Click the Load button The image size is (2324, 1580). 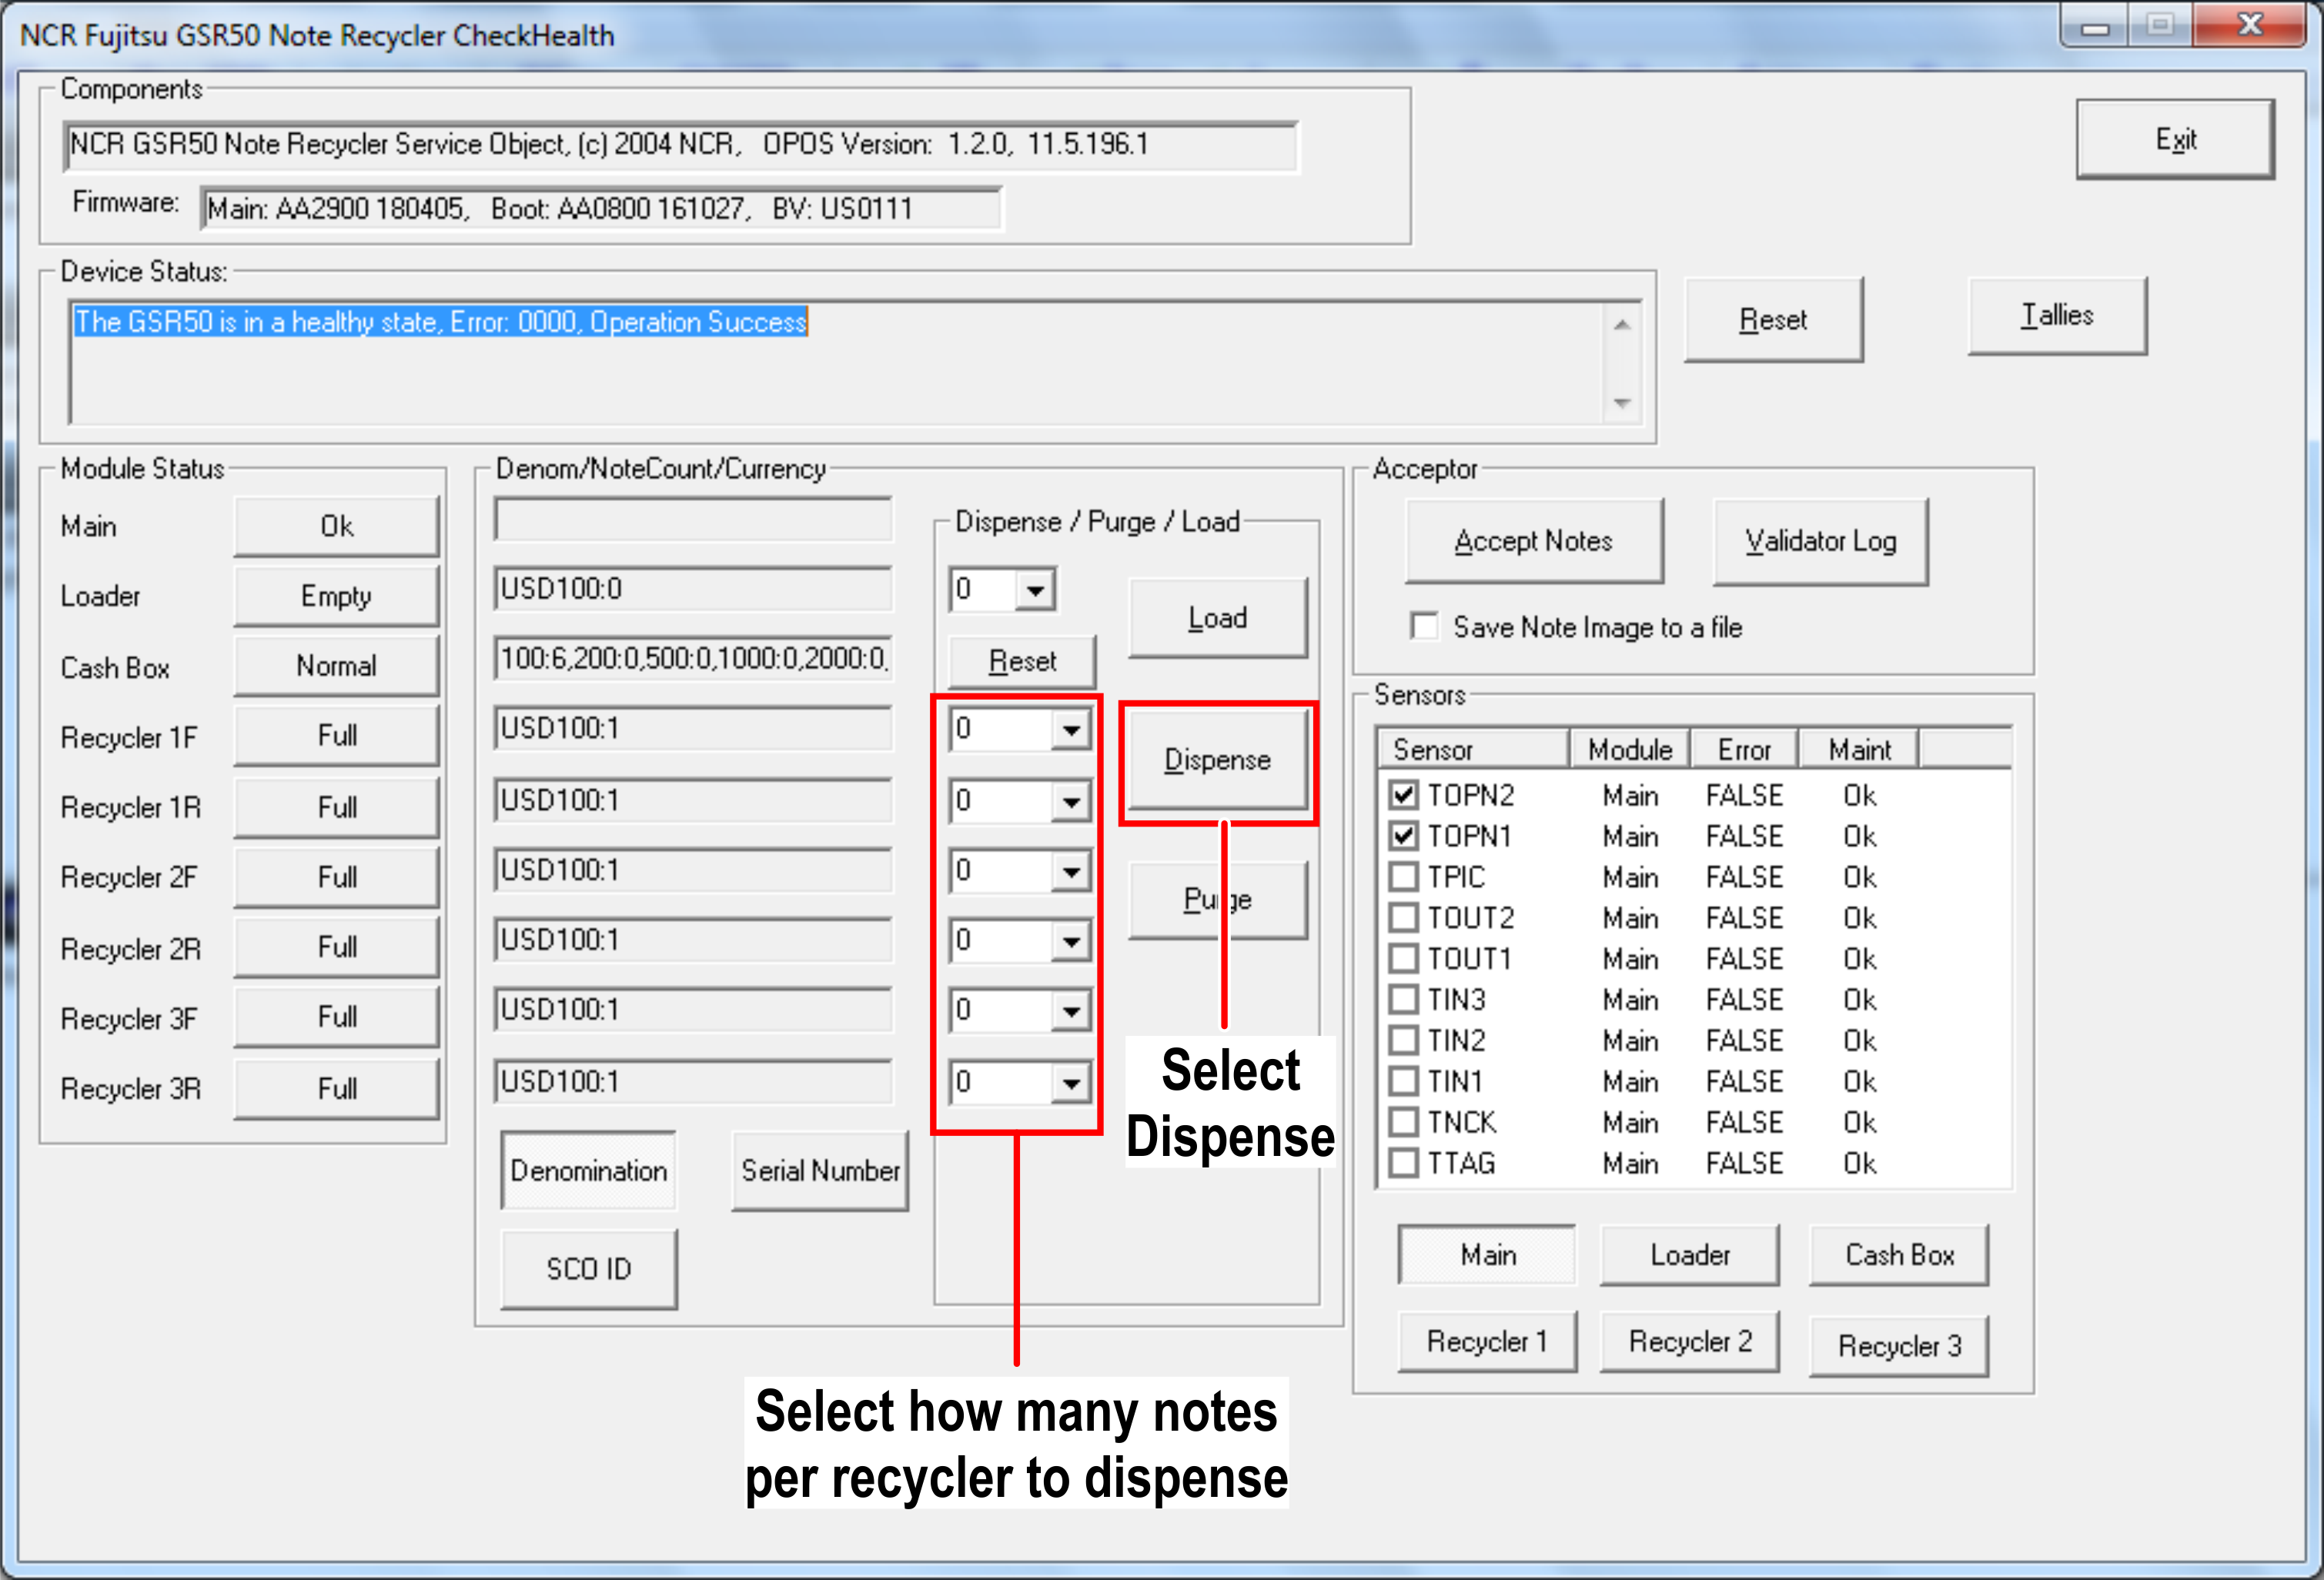(1217, 618)
